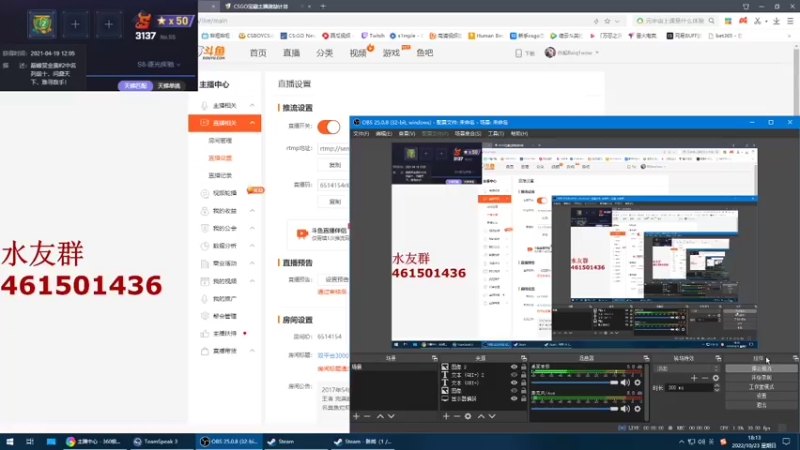Select the 图像 2 image source icon
Screen dimensions: 800x450
click(445, 367)
